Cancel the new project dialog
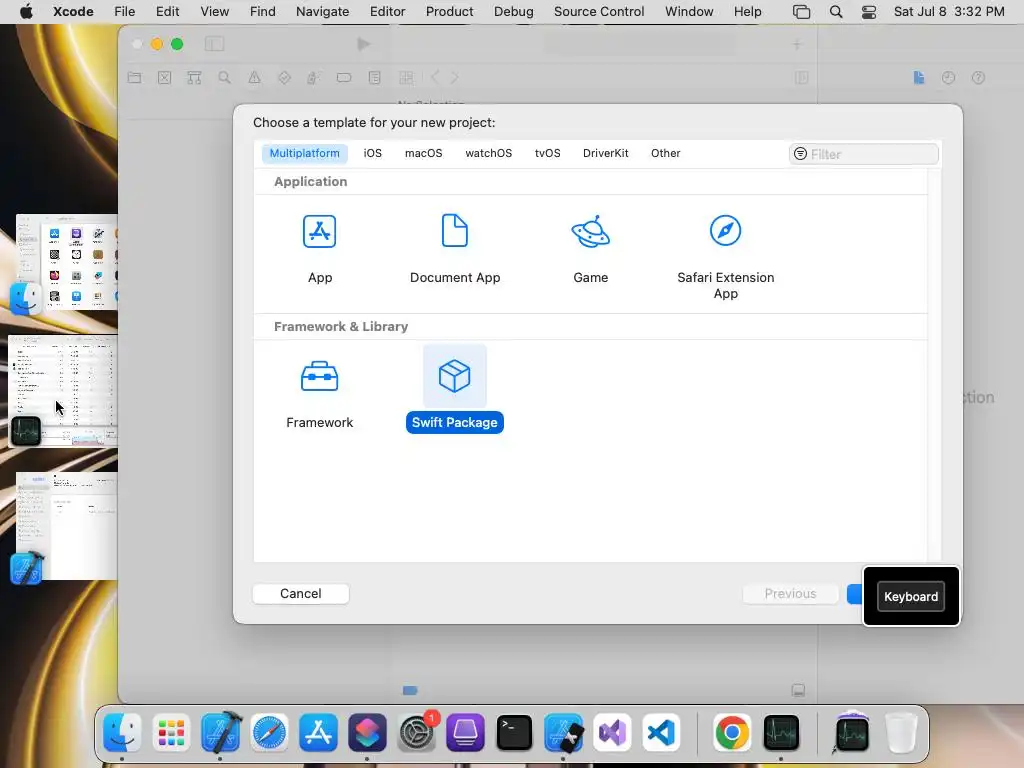Screen dimensions: 1024x768 point(300,594)
